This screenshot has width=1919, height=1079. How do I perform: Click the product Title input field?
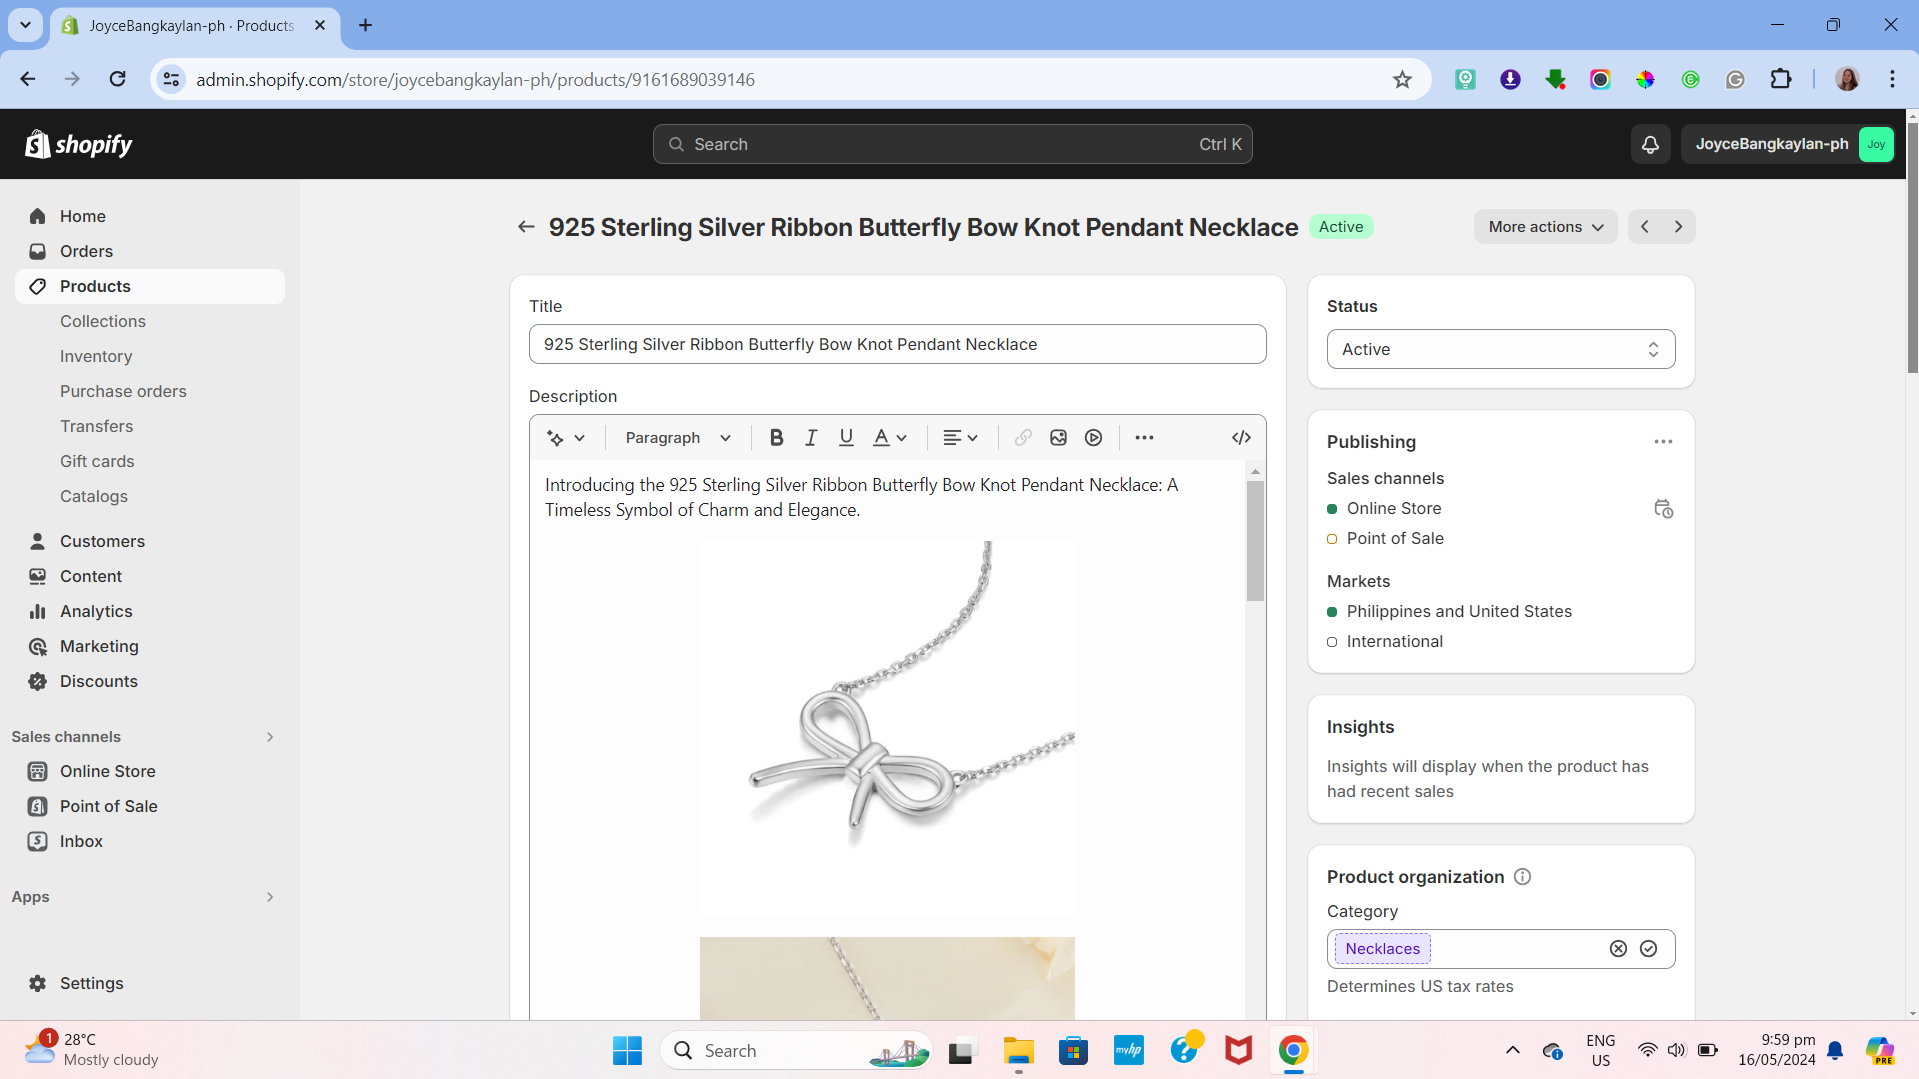[897, 345]
